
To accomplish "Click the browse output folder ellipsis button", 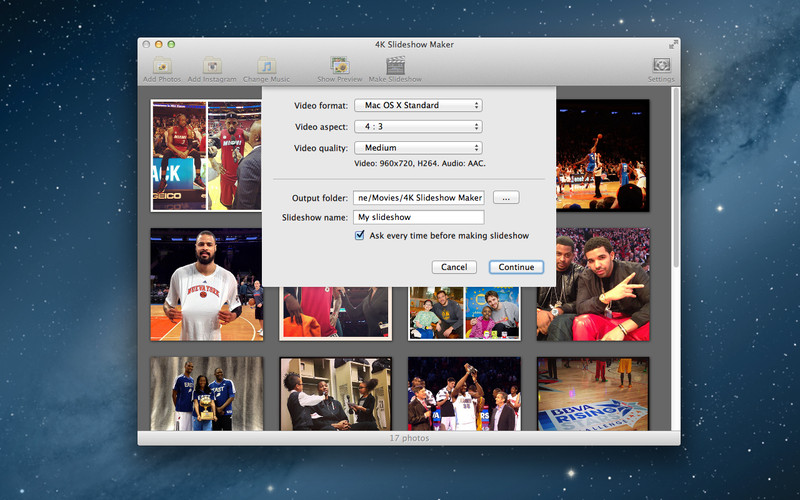I will click(505, 198).
